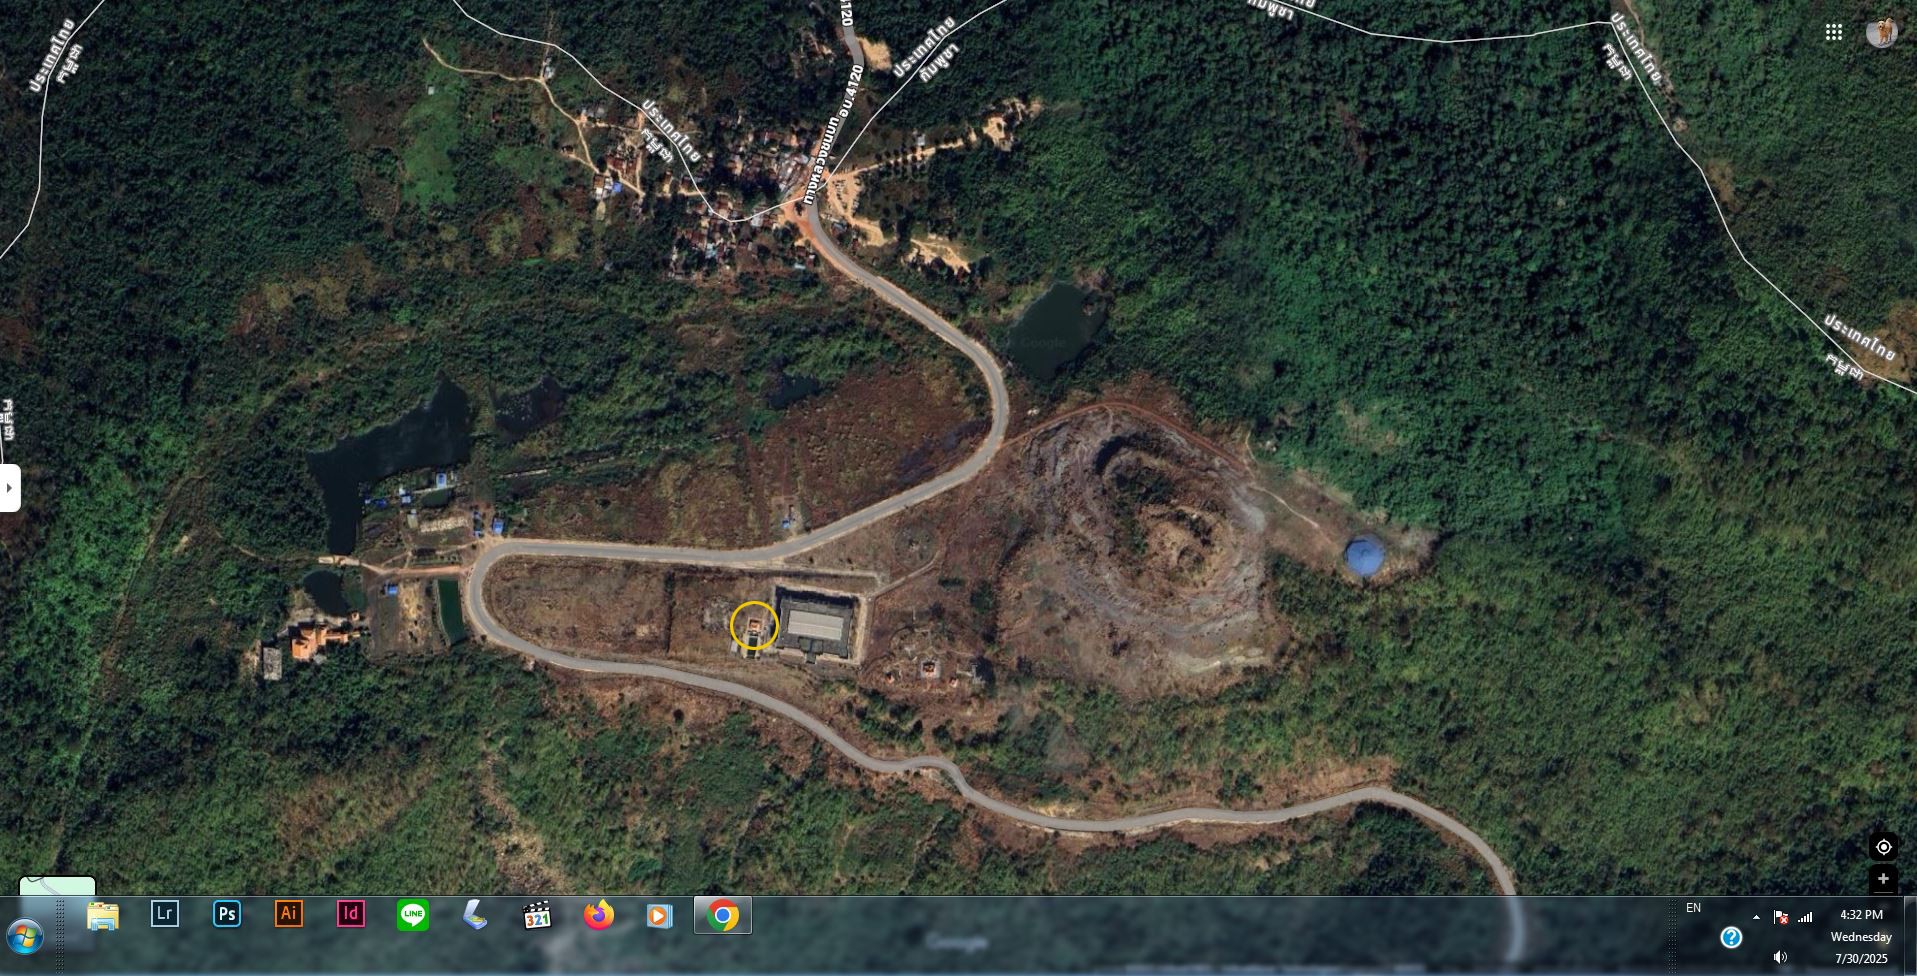Click the blue dome structure on map
This screenshot has height=976, width=1917.
[1365, 556]
